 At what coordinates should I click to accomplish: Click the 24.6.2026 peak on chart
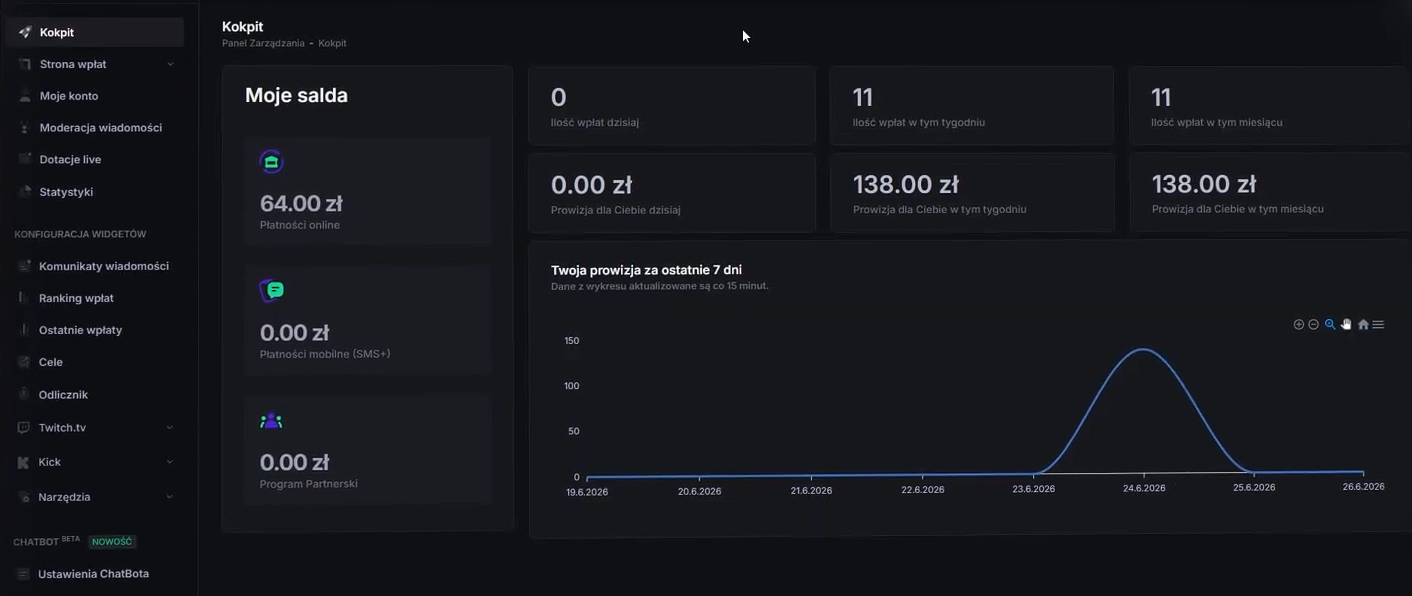click(x=1143, y=349)
